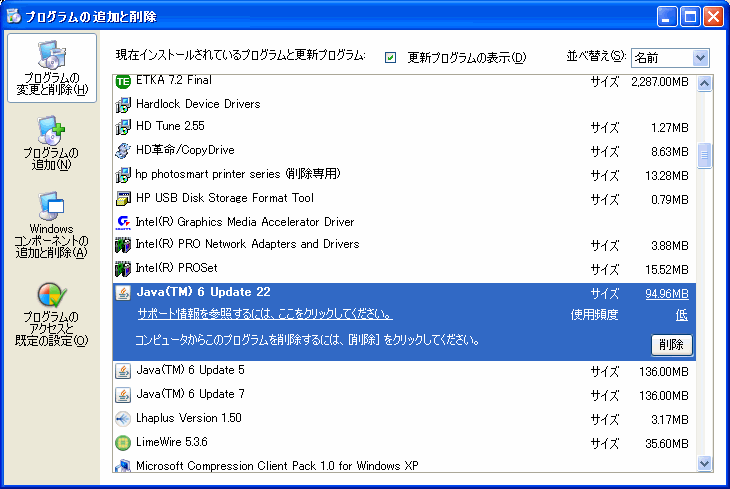Select the HD Tune 2.55 entry
Image resolution: width=730 pixels, height=489 pixels.
coord(404,127)
